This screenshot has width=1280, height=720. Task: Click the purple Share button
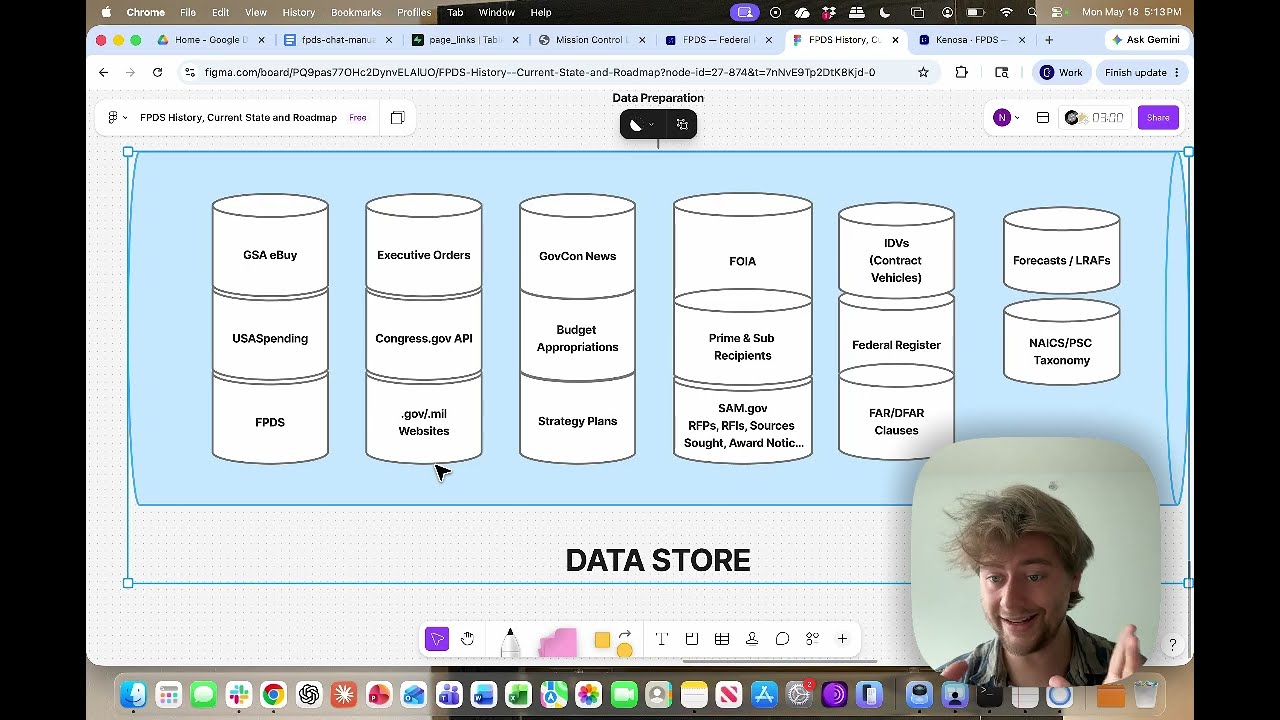point(1158,118)
